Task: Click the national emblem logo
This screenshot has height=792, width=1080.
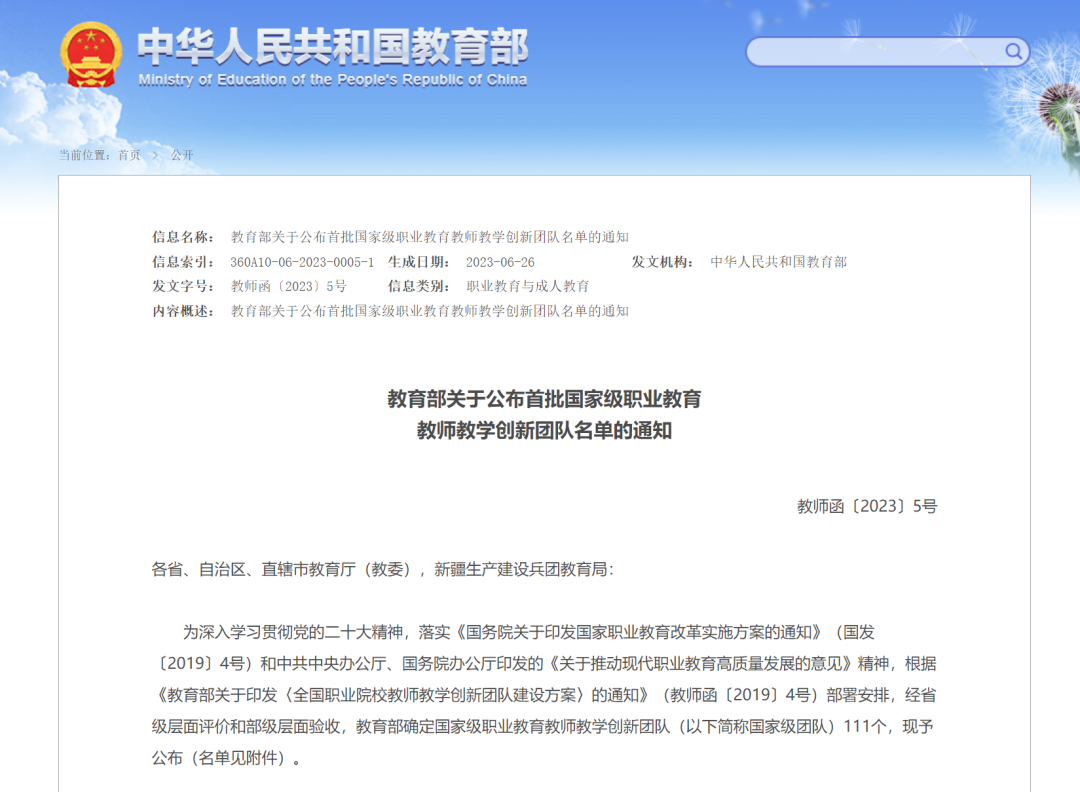Action: [92, 56]
